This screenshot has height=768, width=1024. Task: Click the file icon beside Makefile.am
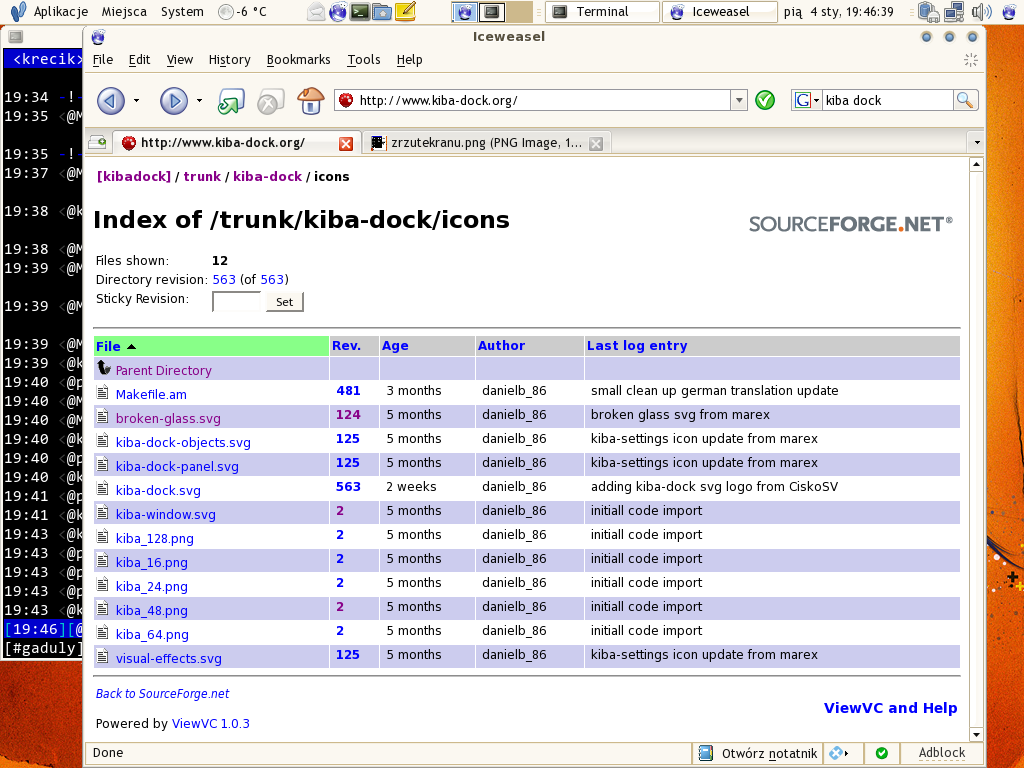(103, 392)
